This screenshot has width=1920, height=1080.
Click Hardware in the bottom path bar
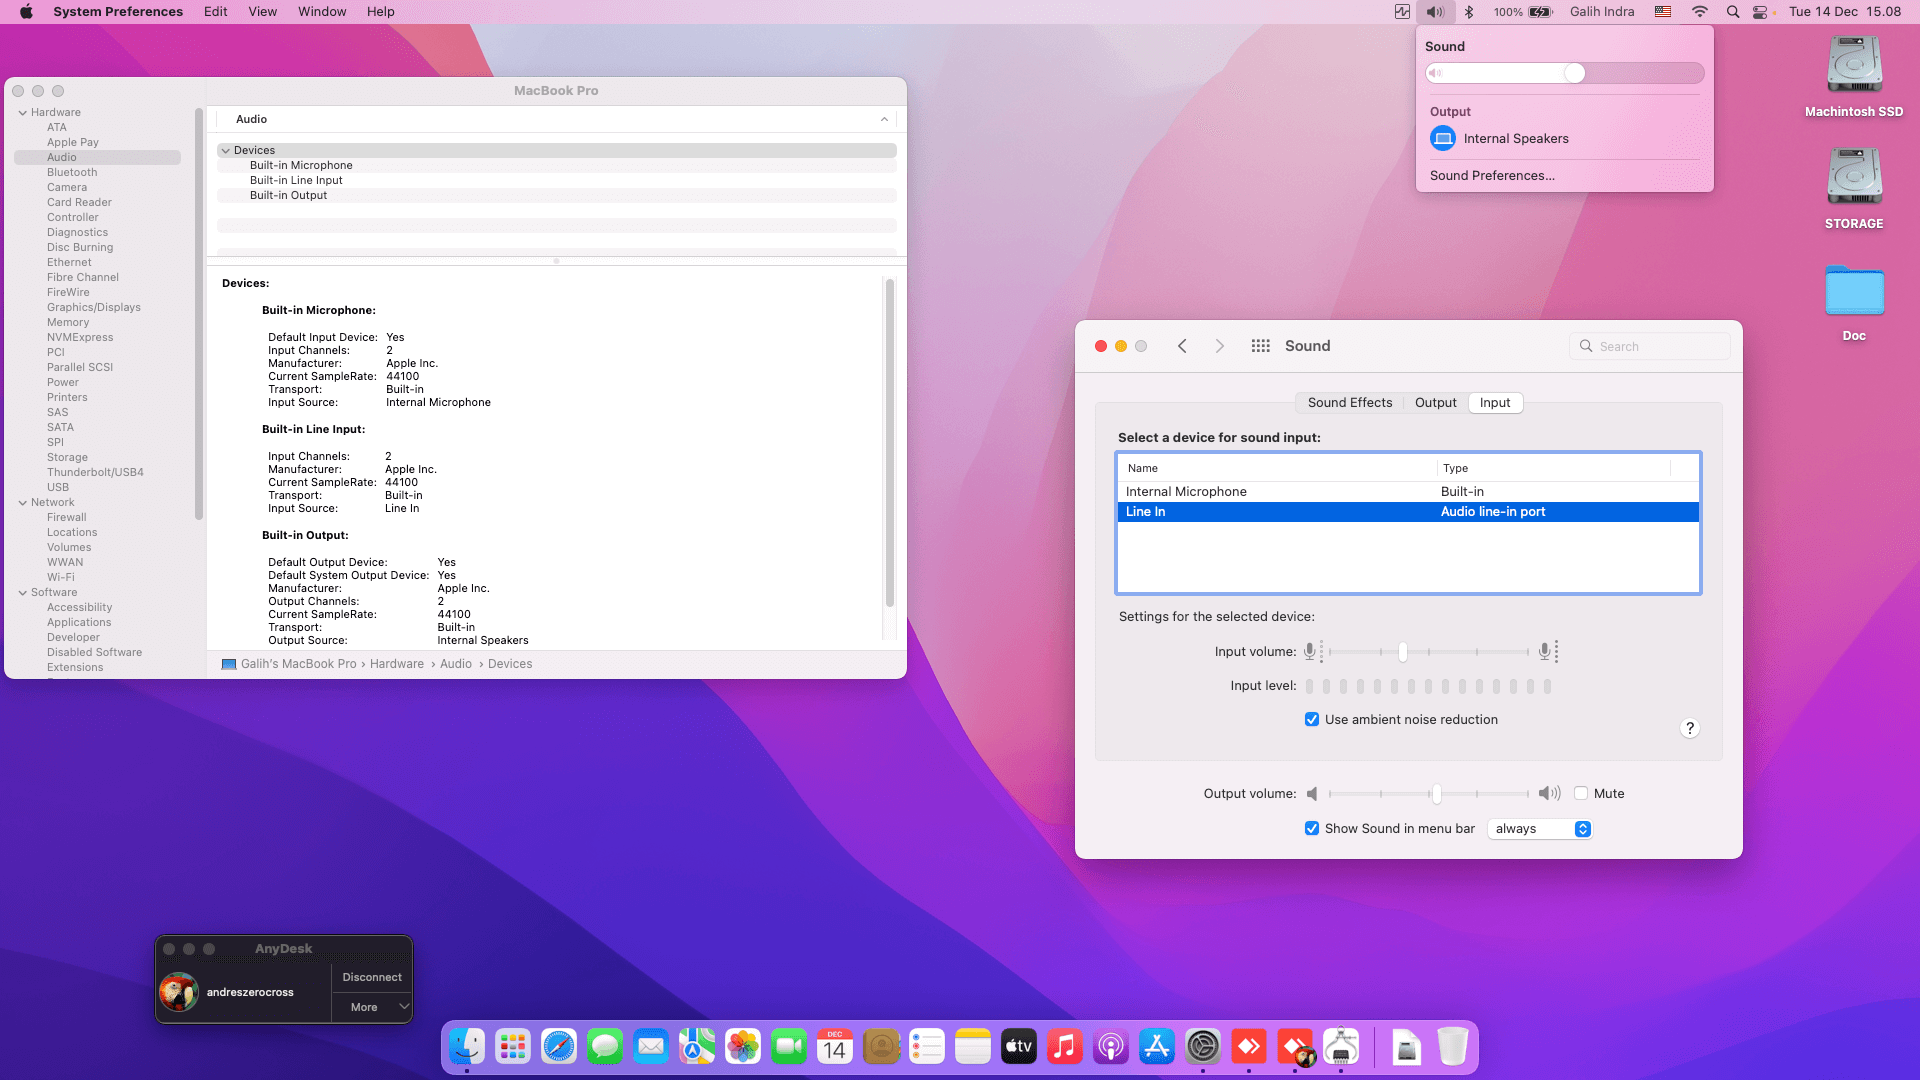397,664
